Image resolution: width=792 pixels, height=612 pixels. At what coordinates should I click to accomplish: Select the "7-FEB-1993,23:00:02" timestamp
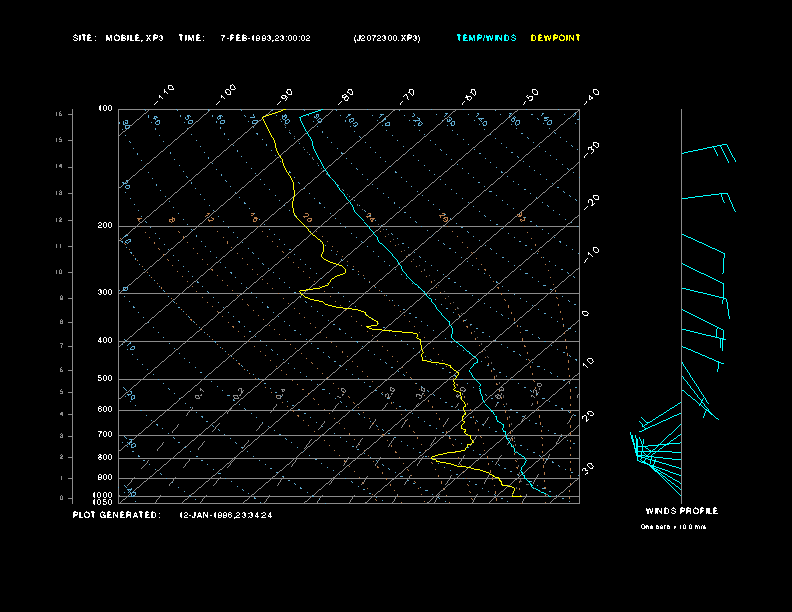pos(265,38)
